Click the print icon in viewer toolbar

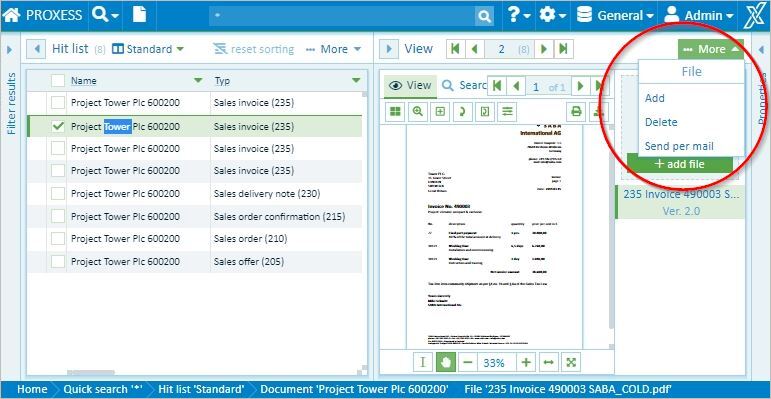(x=576, y=112)
